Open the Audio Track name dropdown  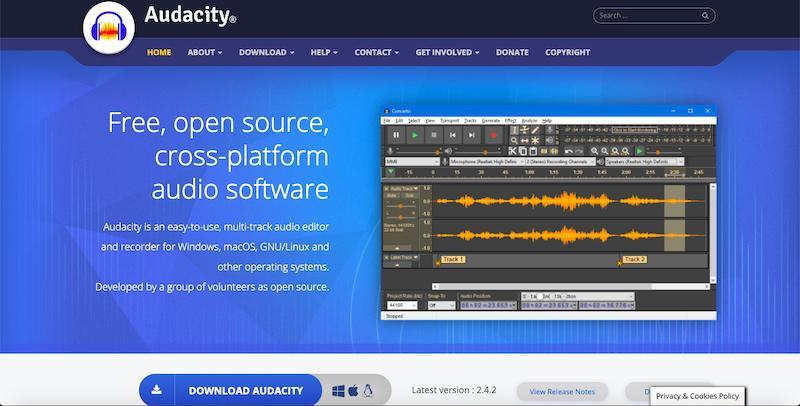[x=404, y=189]
